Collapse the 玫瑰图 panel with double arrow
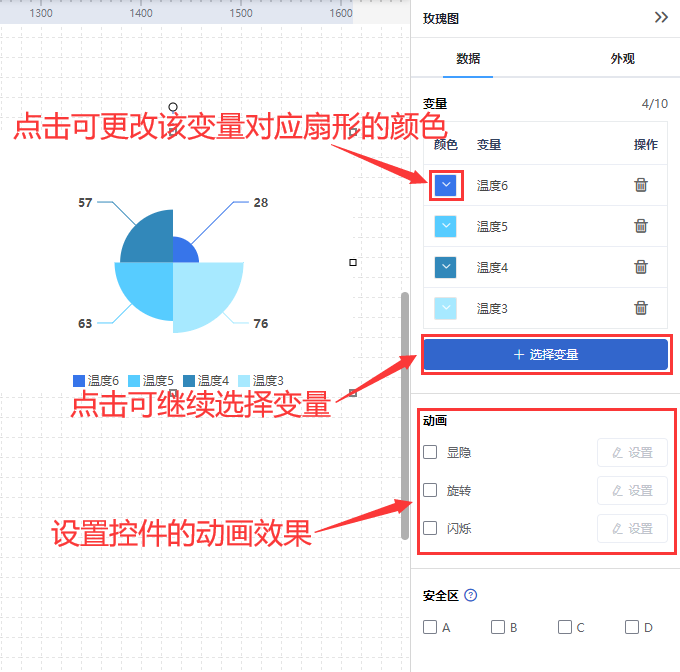This screenshot has width=680, height=672. pos(661,18)
